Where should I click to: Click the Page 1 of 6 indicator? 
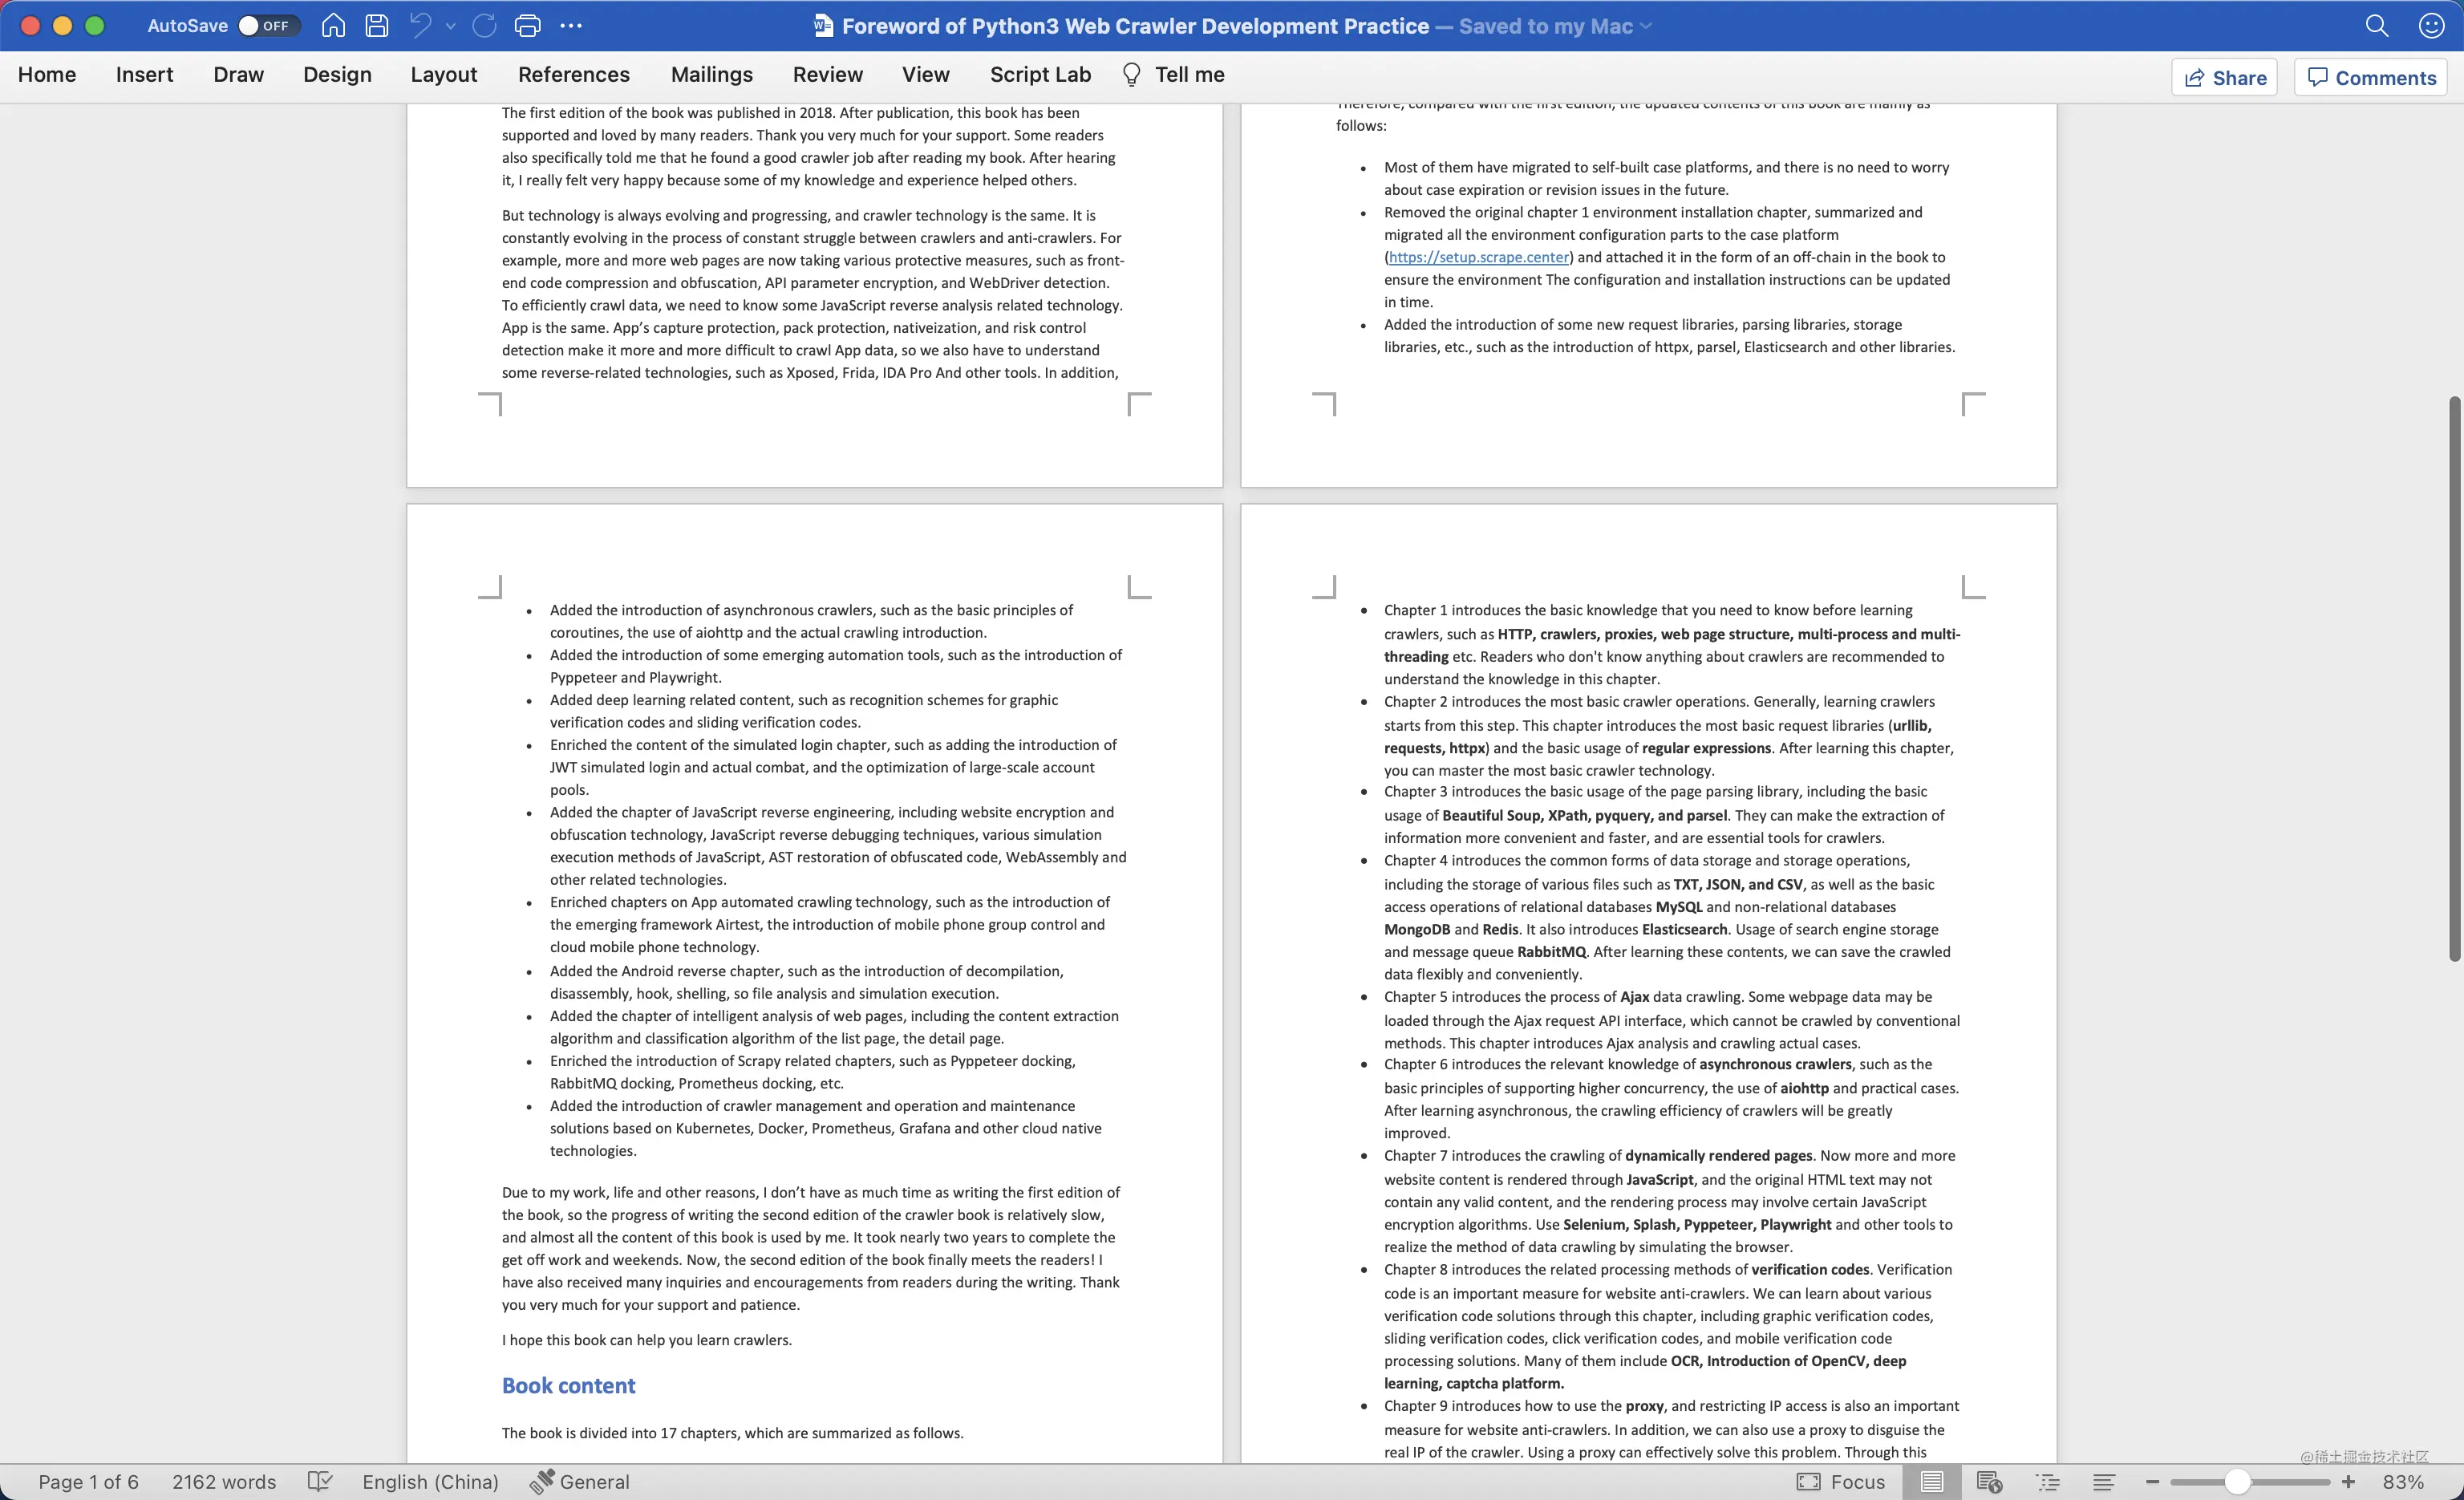click(x=88, y=1482)
